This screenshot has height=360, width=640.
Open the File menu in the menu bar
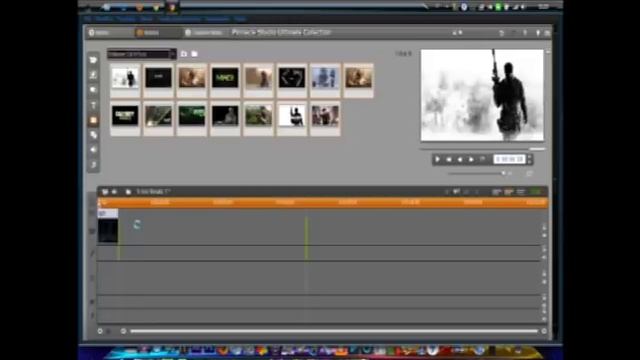(x=87, y=19)
